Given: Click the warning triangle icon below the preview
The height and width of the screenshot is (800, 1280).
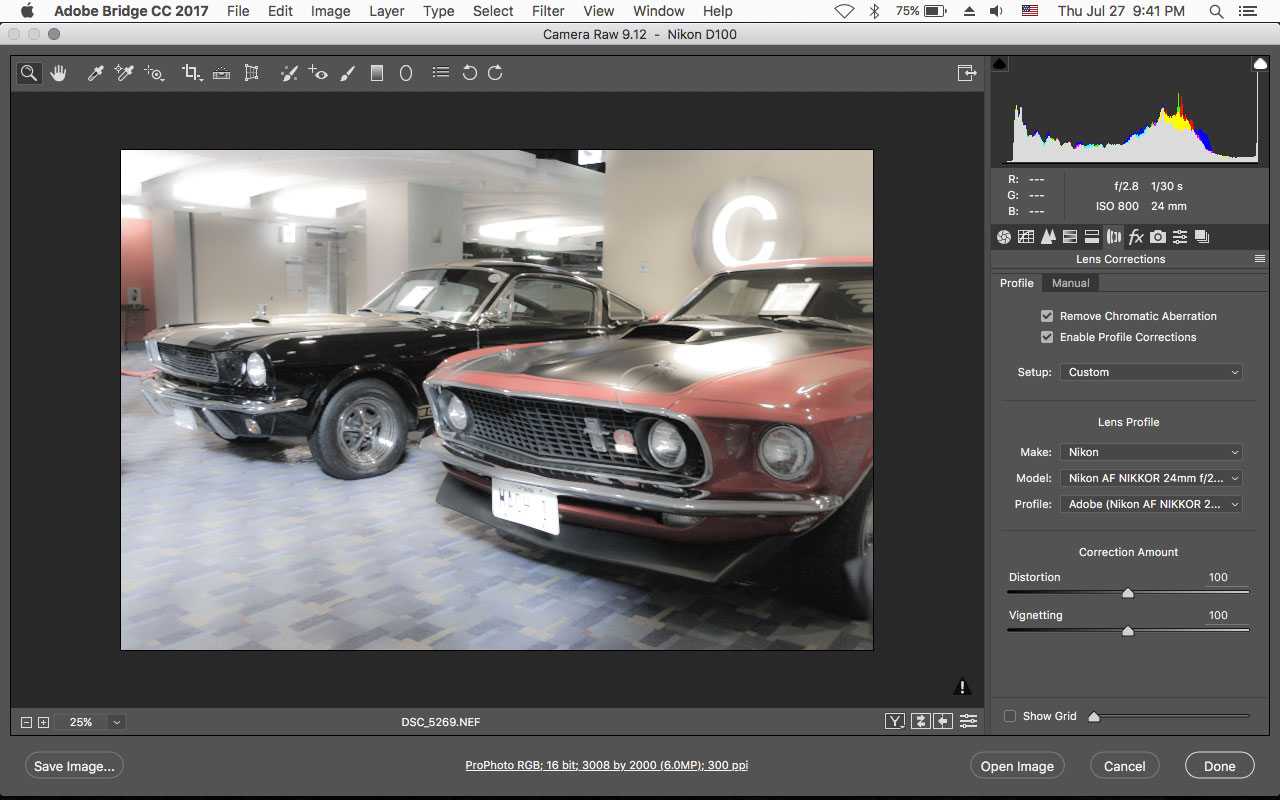Looking at the screenshot, I should point(962,687).
